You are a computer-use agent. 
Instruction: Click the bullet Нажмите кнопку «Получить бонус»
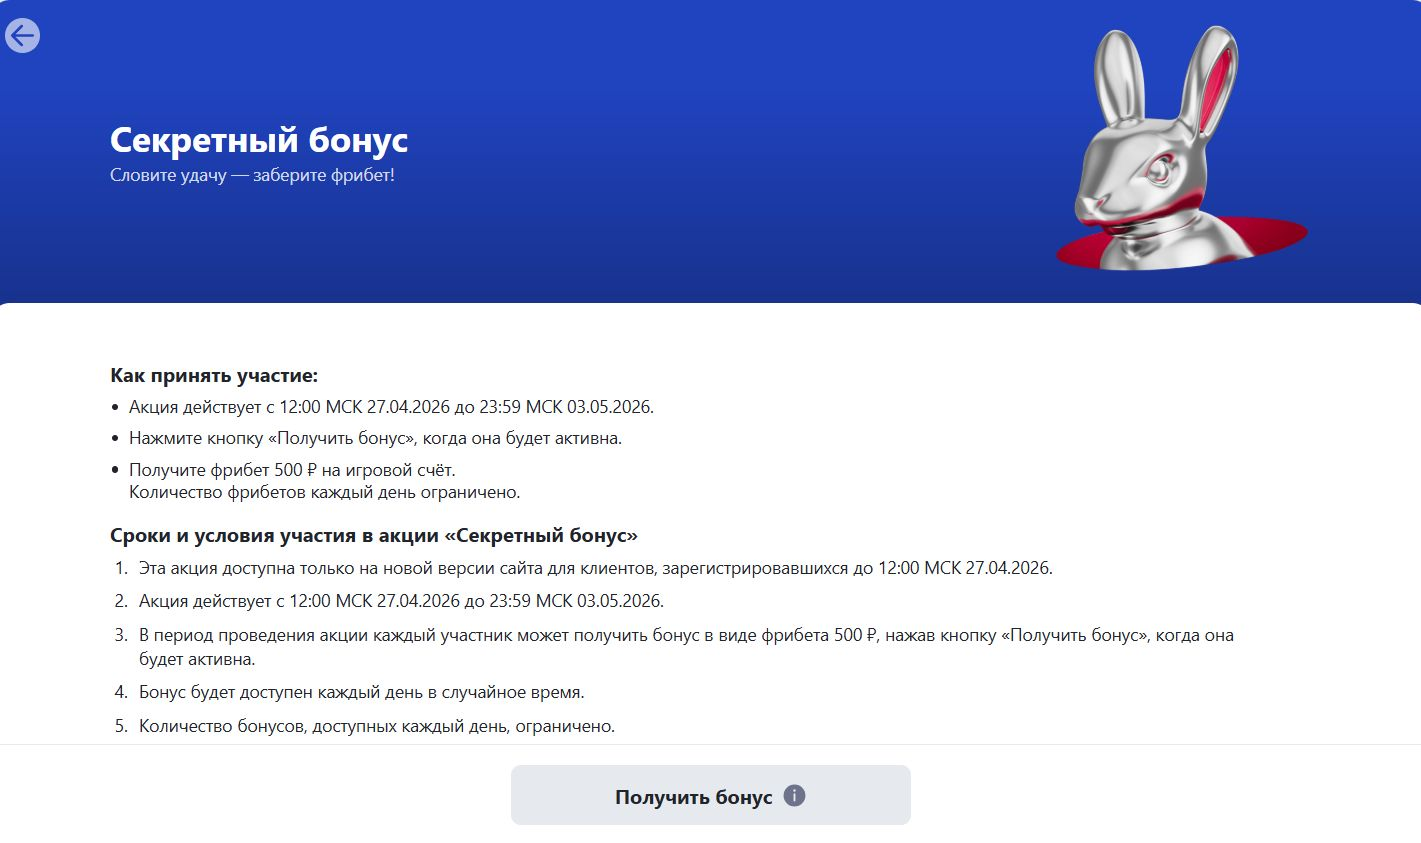point(375,438)
